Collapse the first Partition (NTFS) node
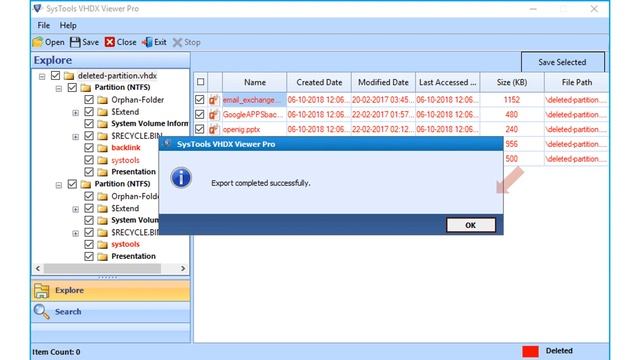This screenshot has width=640, height=360. pyautogui.click(x=59, y=89)
